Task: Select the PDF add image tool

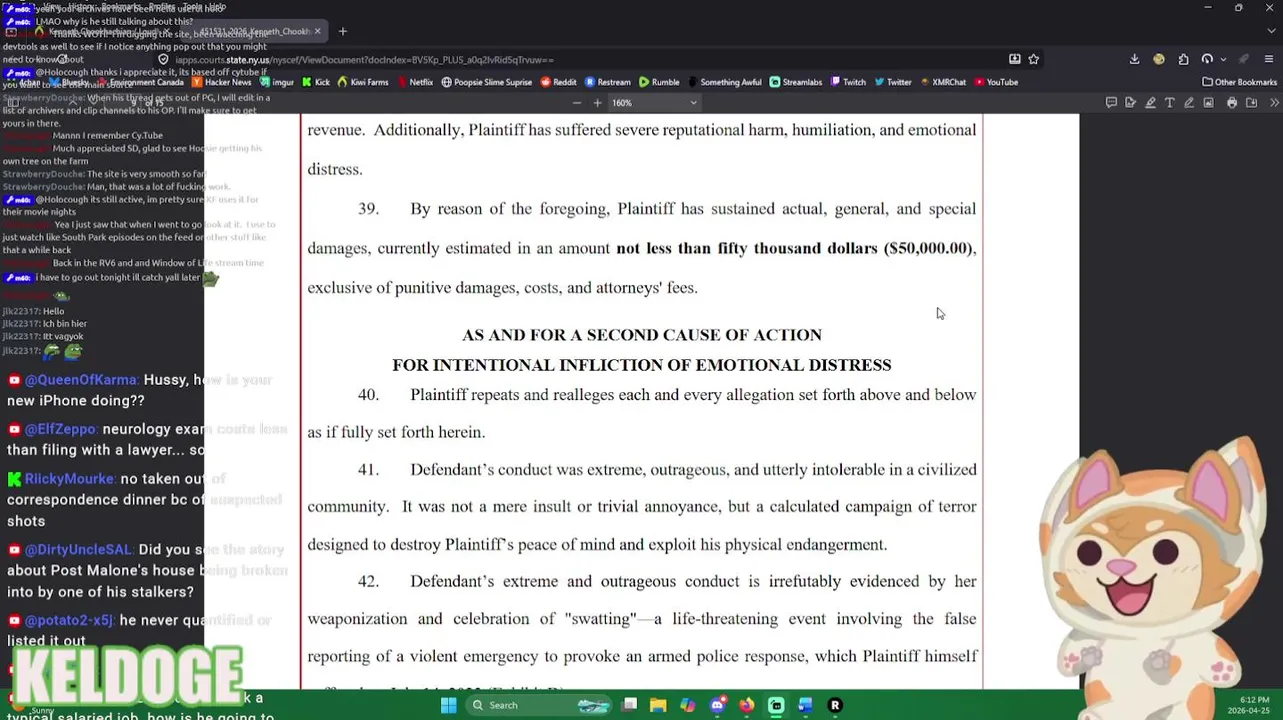Action: tap(1208, 102)
